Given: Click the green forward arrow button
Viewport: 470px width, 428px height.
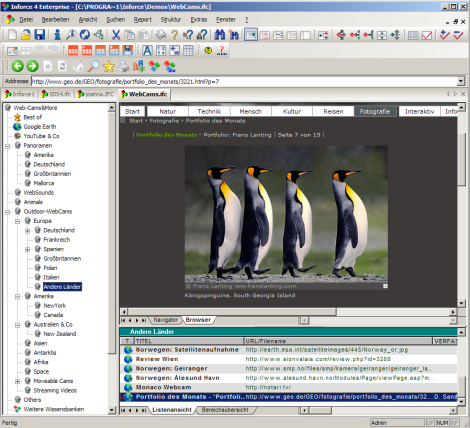Looking at the screenshot, I should click(x=32, y=66).
